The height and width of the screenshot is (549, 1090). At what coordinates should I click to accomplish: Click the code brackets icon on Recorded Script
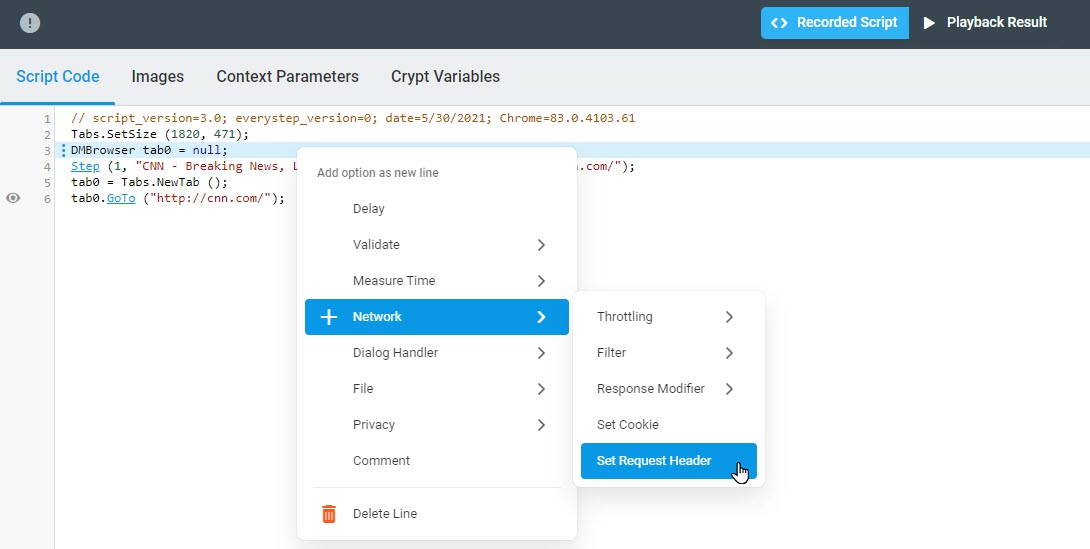[x=779, y=23]
